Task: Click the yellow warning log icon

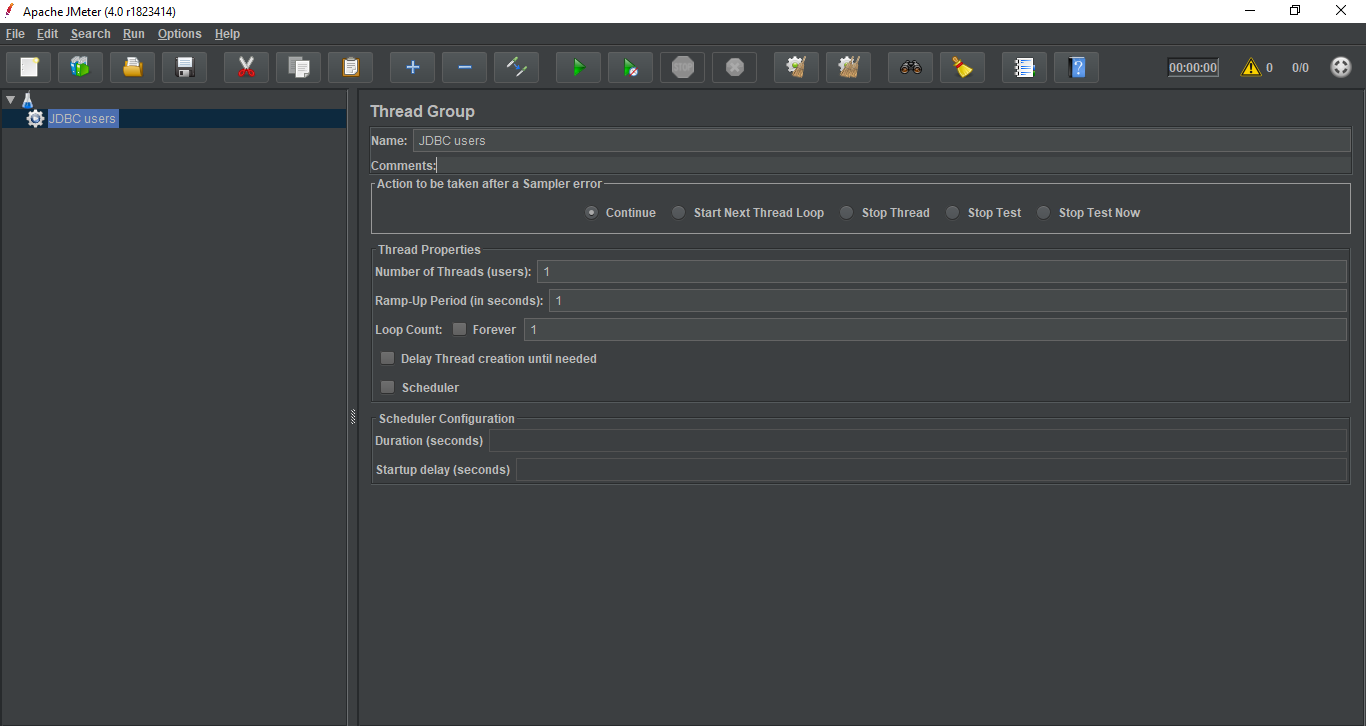Action: click(x=1250, y=68)
